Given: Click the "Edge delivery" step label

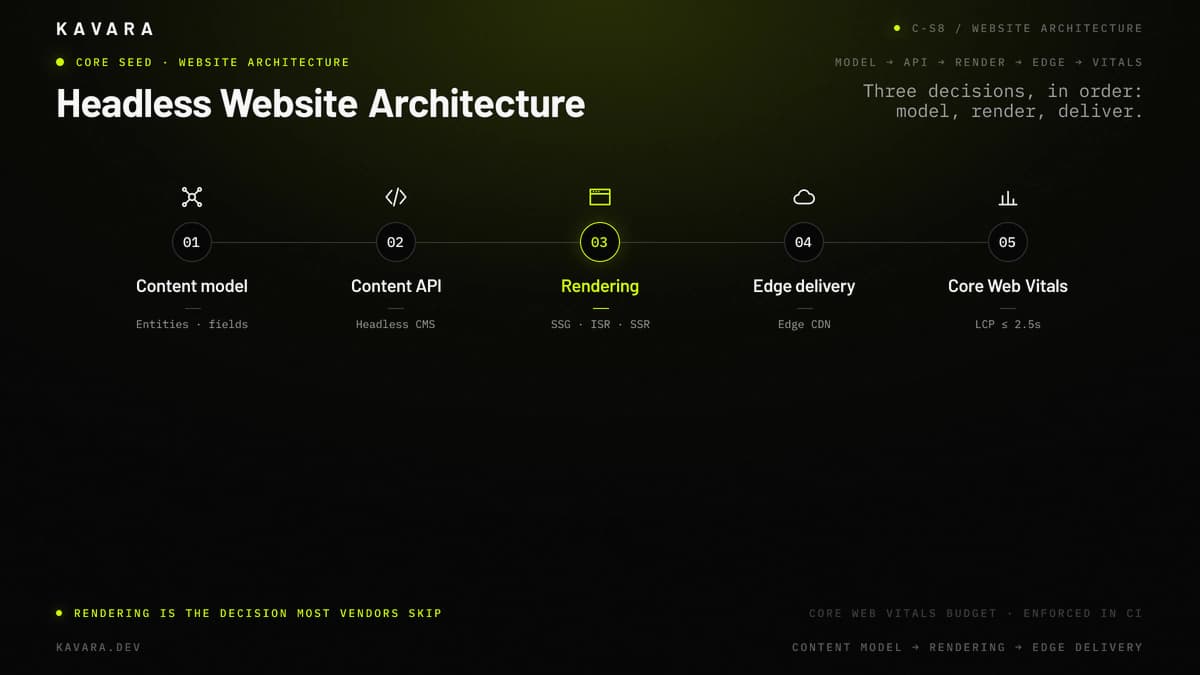Looking at the screenshot, I should point(804,286).
